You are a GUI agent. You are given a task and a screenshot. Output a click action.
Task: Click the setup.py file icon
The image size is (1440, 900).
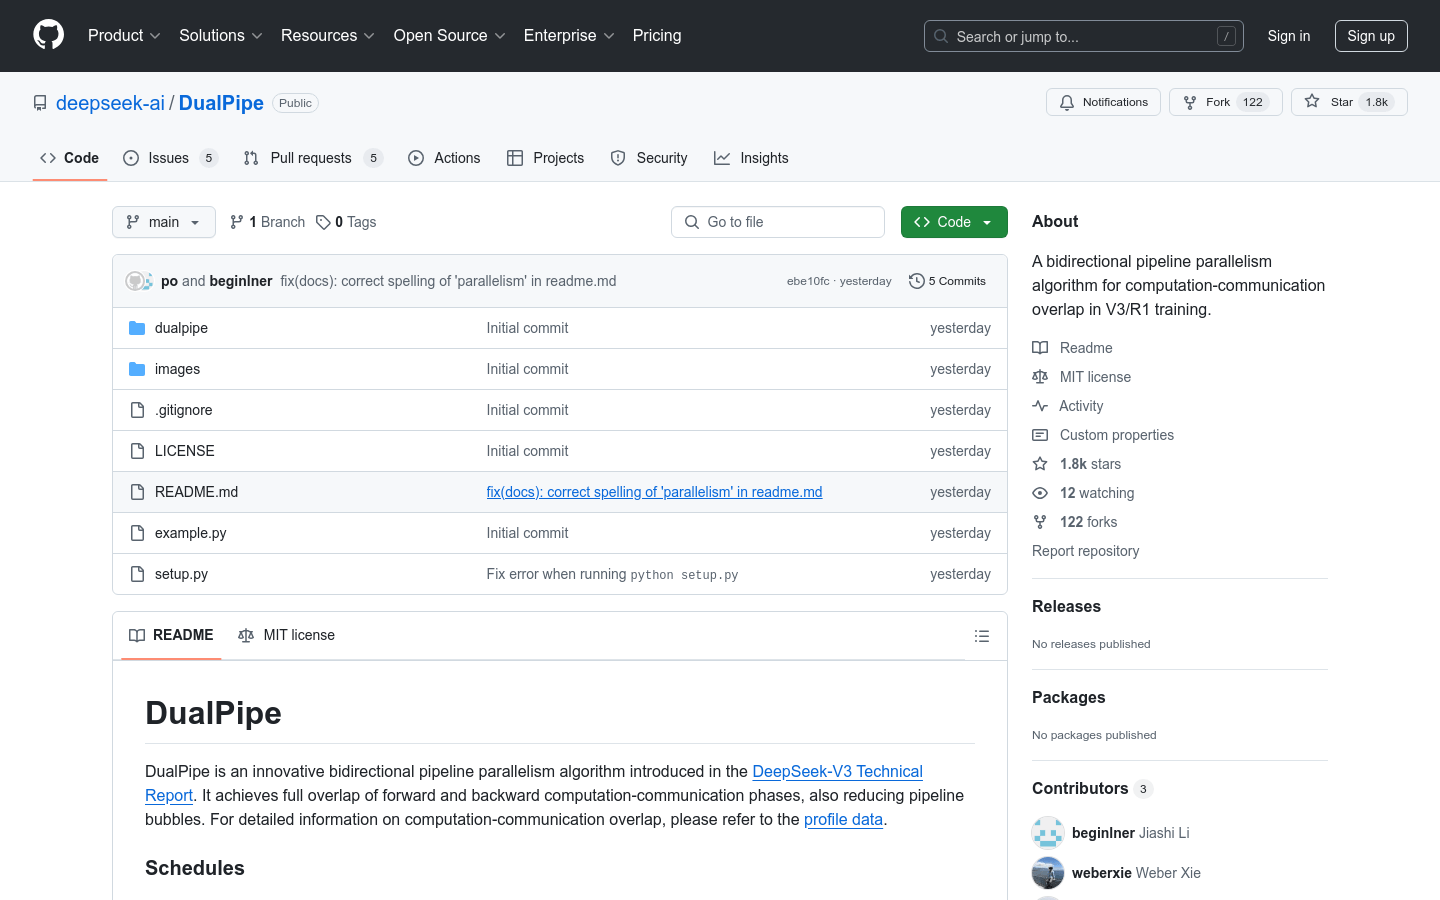[137, 574]
